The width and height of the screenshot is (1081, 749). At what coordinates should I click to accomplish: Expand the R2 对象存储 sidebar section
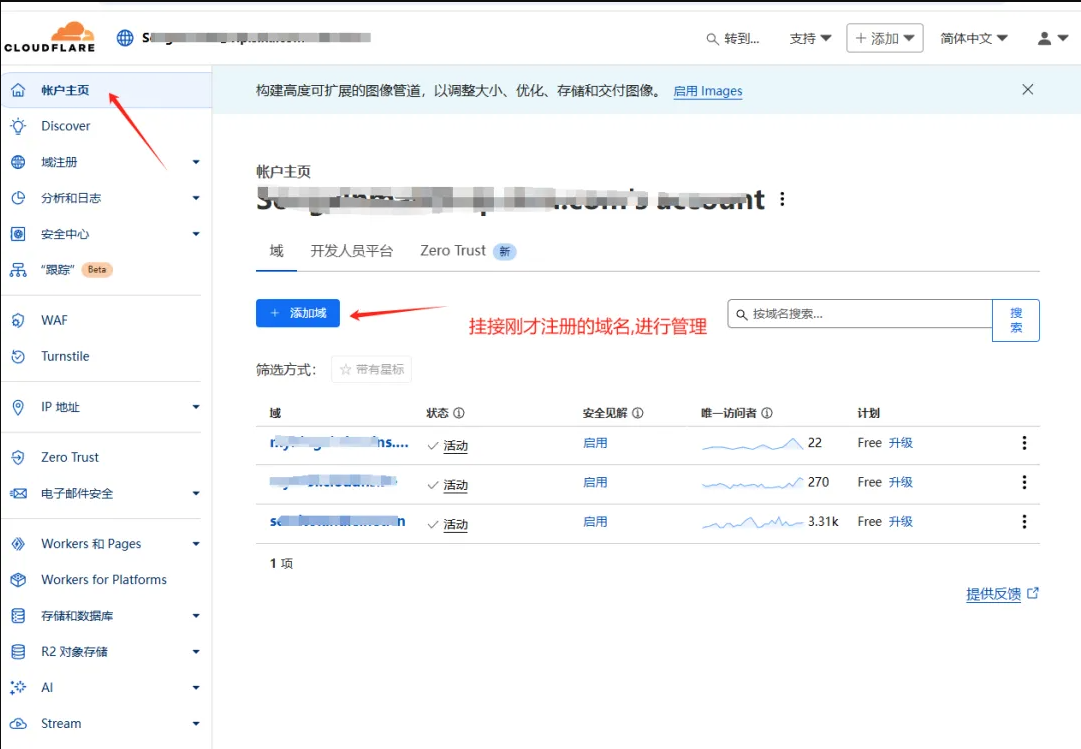(196, 652)
